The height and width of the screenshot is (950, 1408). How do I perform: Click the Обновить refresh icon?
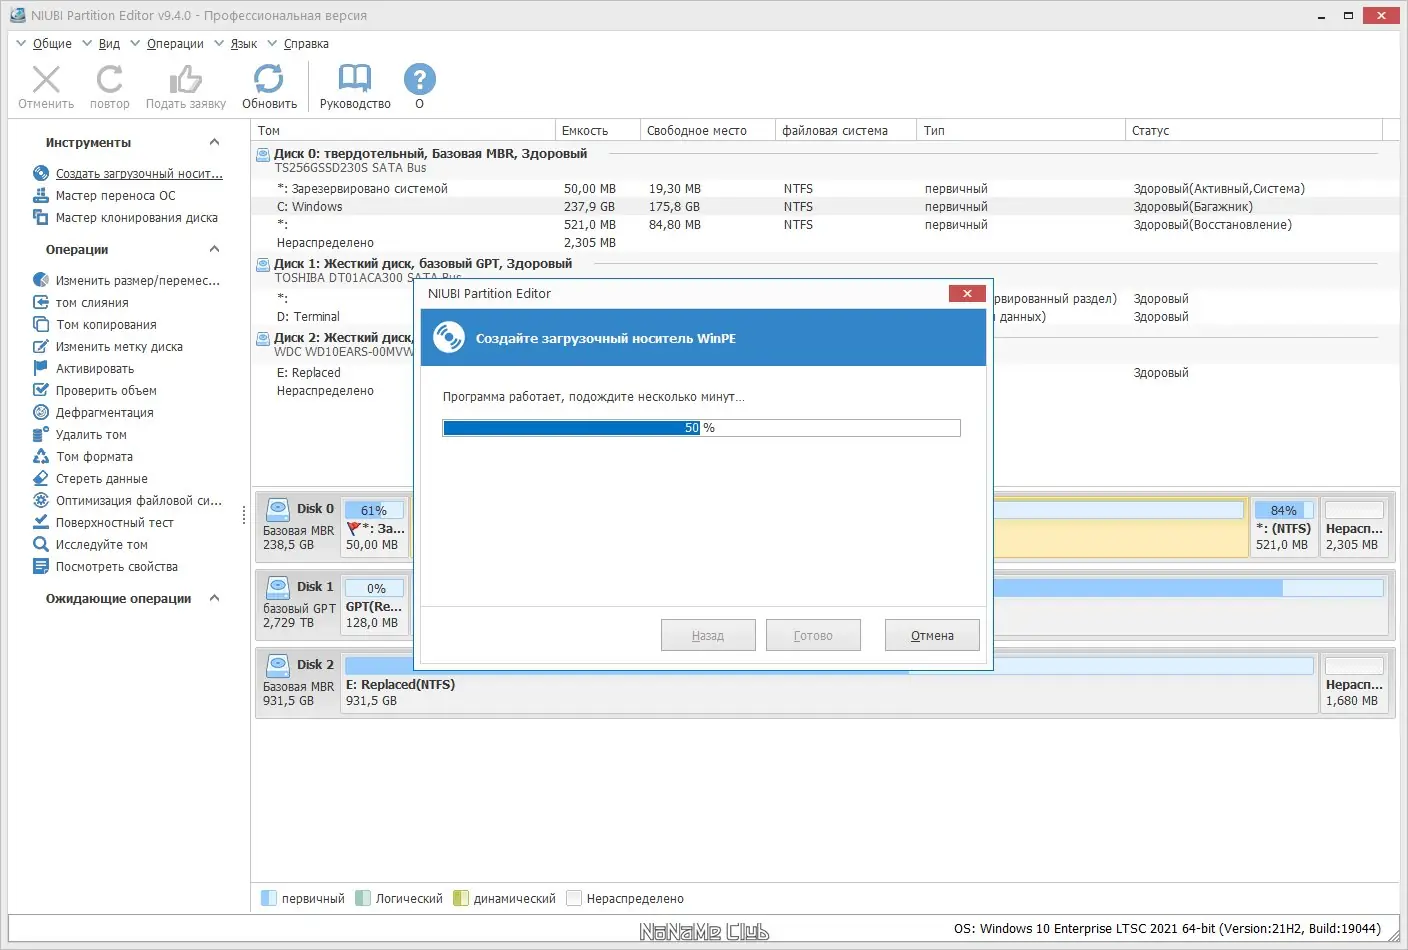pyautogui.click(x=269, y=79)
